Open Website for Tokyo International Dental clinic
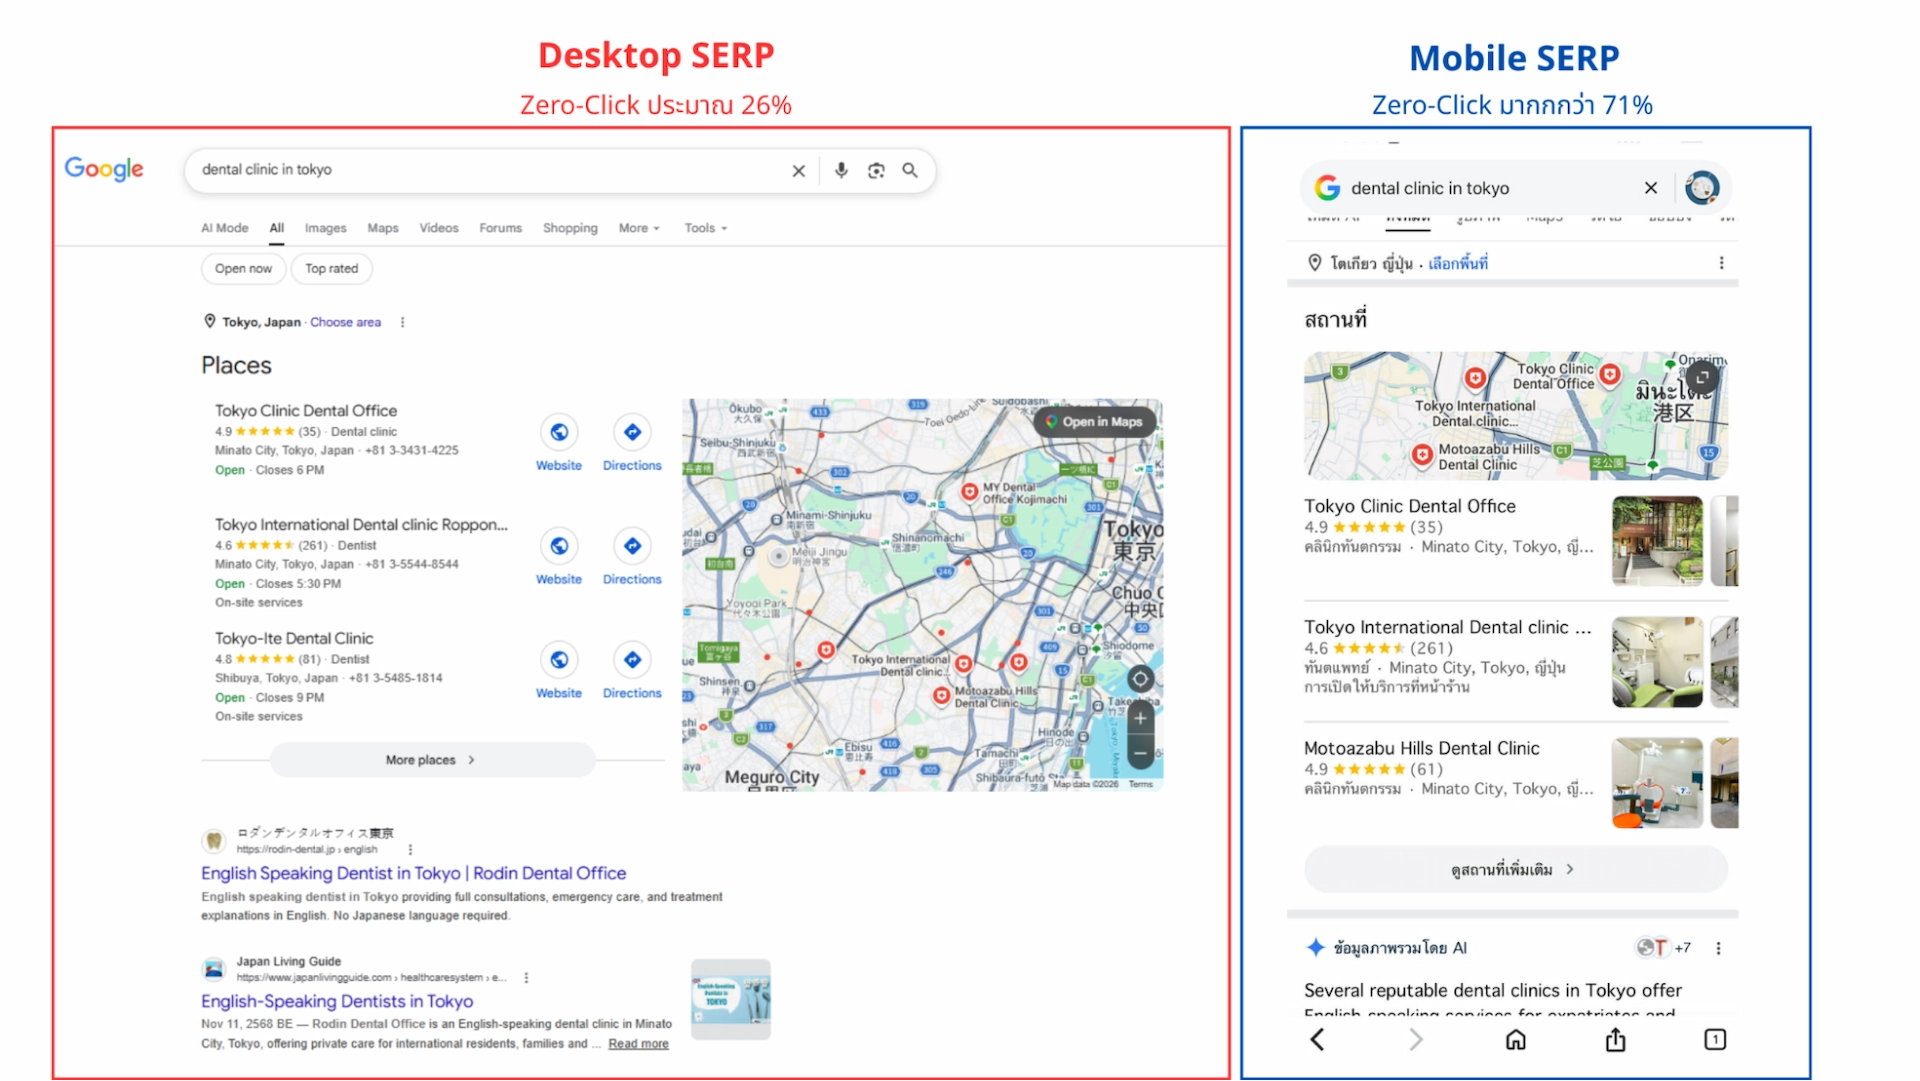The image size is (1920, 1081). (559, 557)
